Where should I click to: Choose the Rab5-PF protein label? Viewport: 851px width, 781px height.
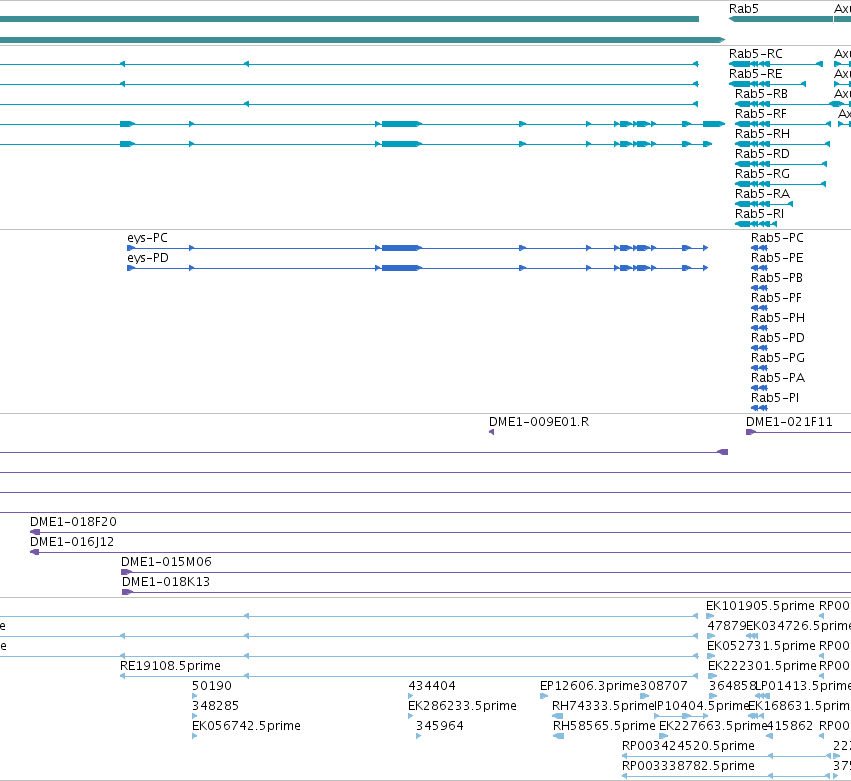click(776, 299)
